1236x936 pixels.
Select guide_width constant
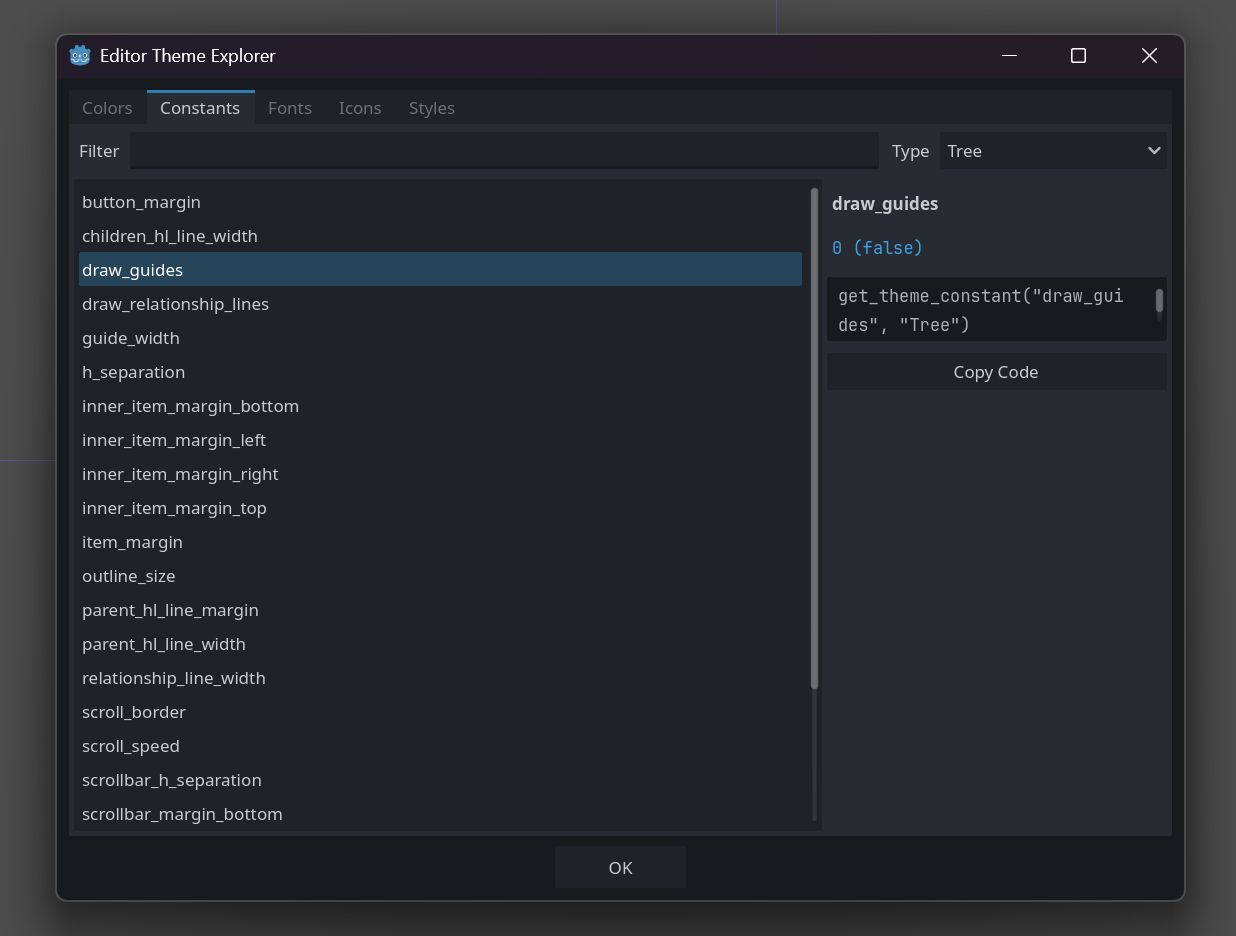click(x=440, y=338)
